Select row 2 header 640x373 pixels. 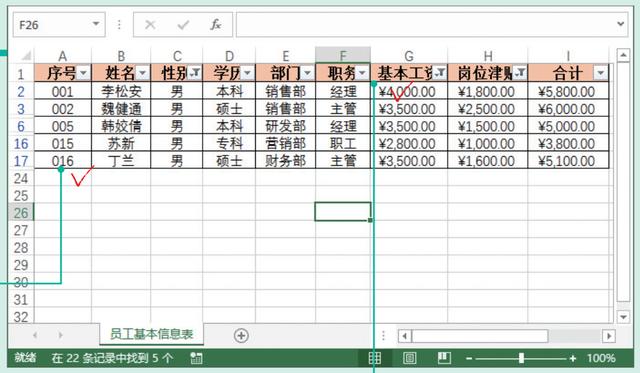(21, 91)
